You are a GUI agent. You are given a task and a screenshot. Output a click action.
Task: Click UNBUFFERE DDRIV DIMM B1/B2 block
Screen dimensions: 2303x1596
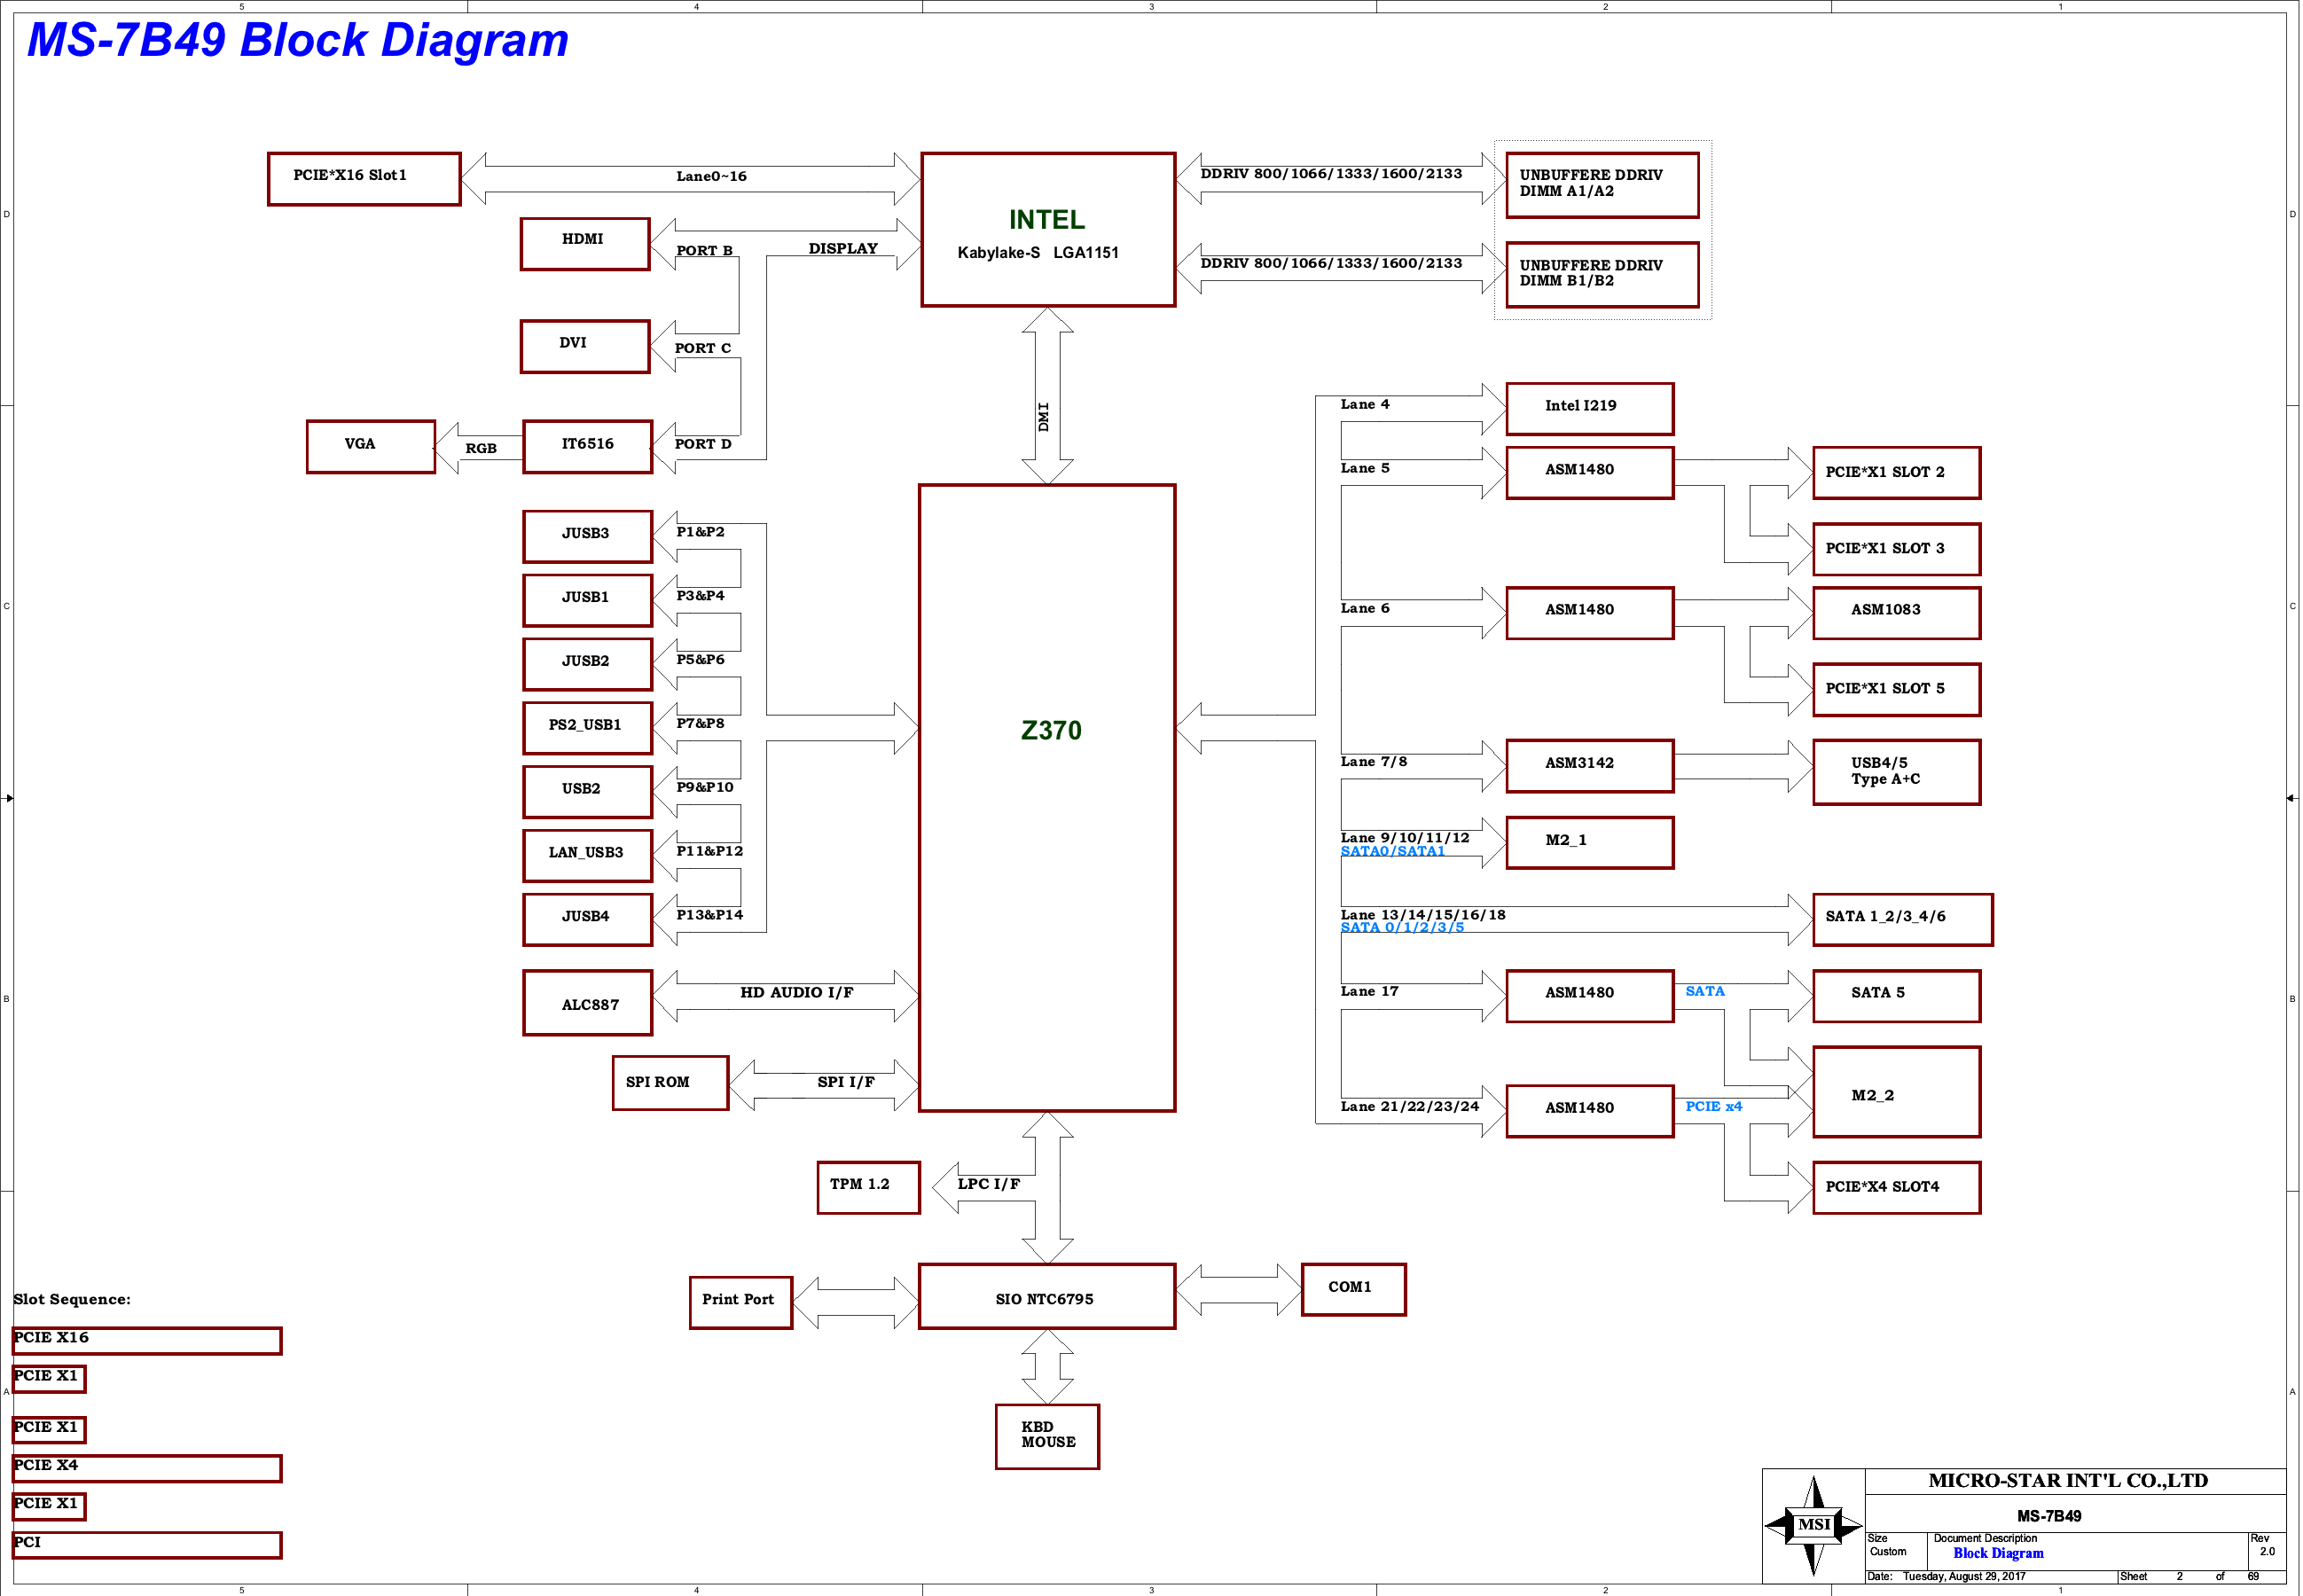(x=1602, y=274)
